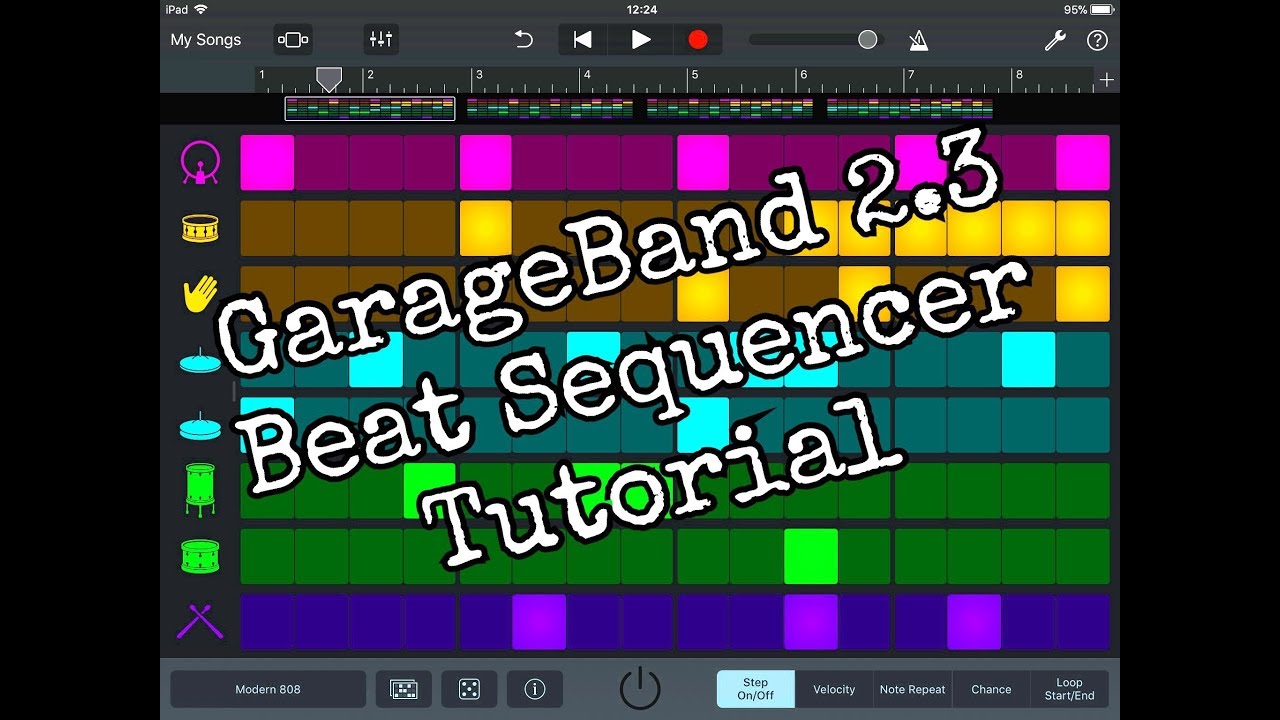Select the upper cyan hi-hat row icon

(200, 361)
